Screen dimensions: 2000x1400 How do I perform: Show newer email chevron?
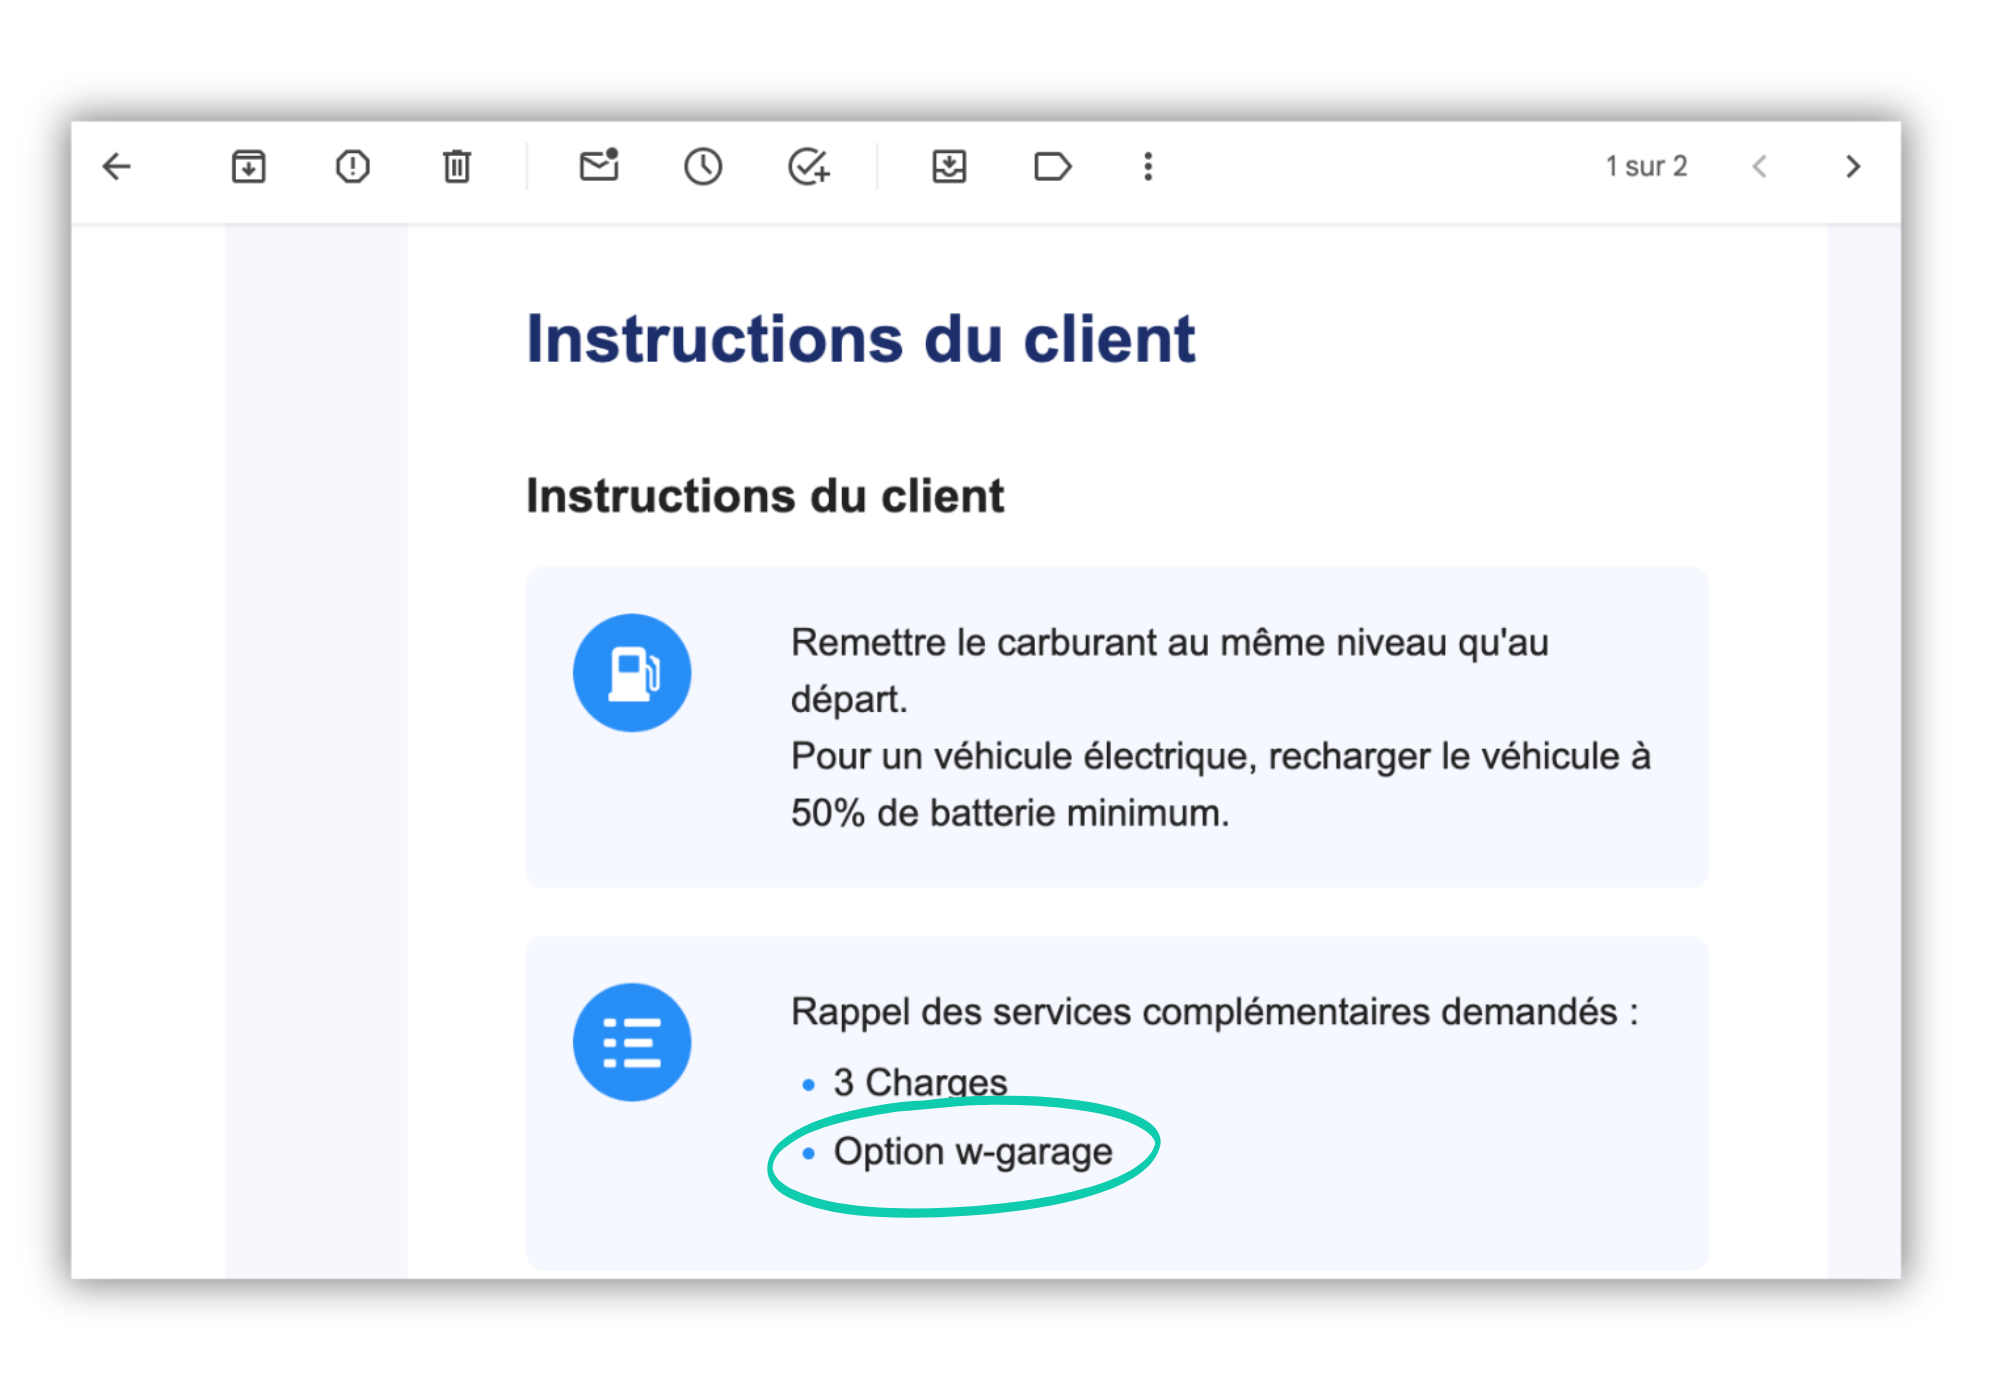(1760, 166)
